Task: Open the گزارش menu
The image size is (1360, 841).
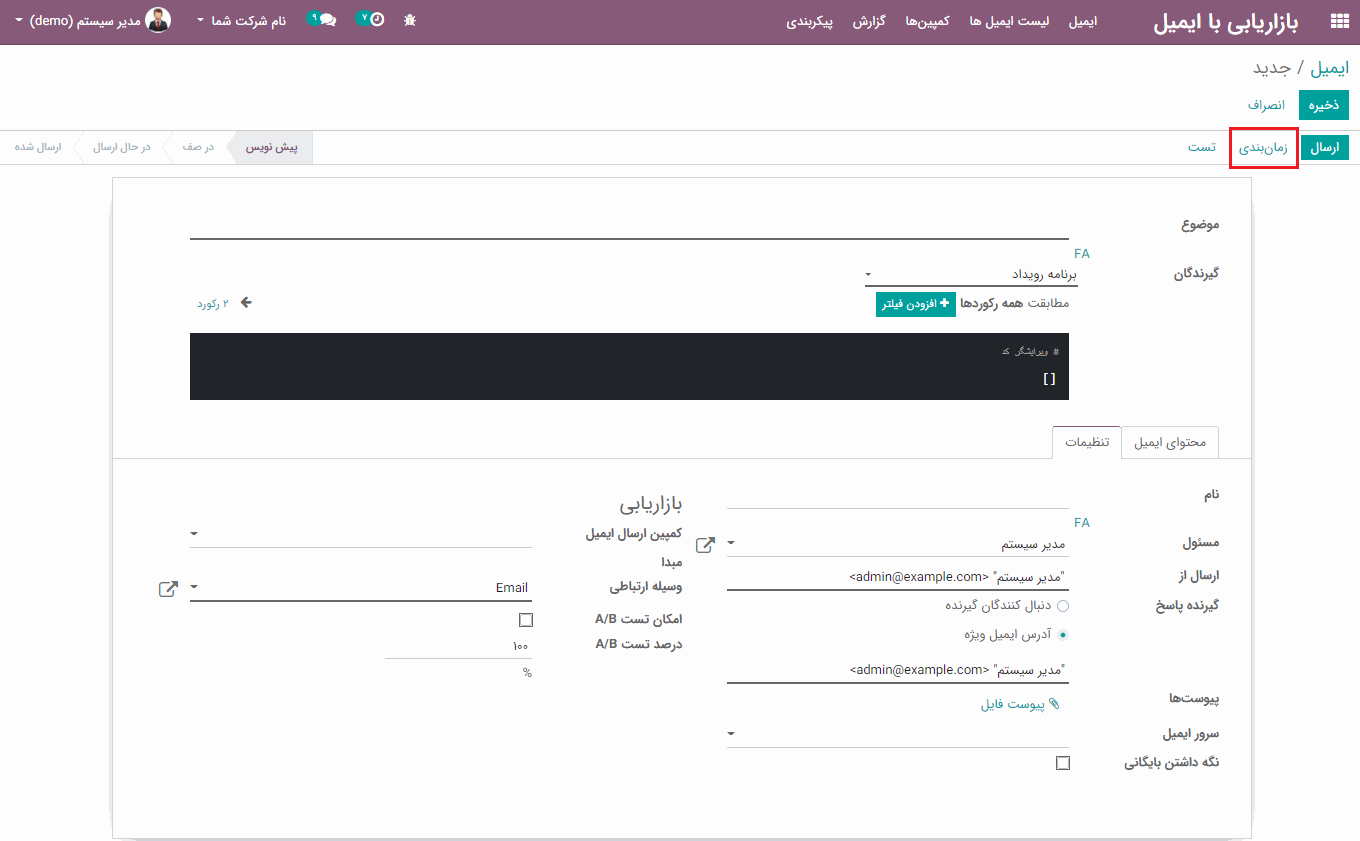Action: tap(869, 21)
